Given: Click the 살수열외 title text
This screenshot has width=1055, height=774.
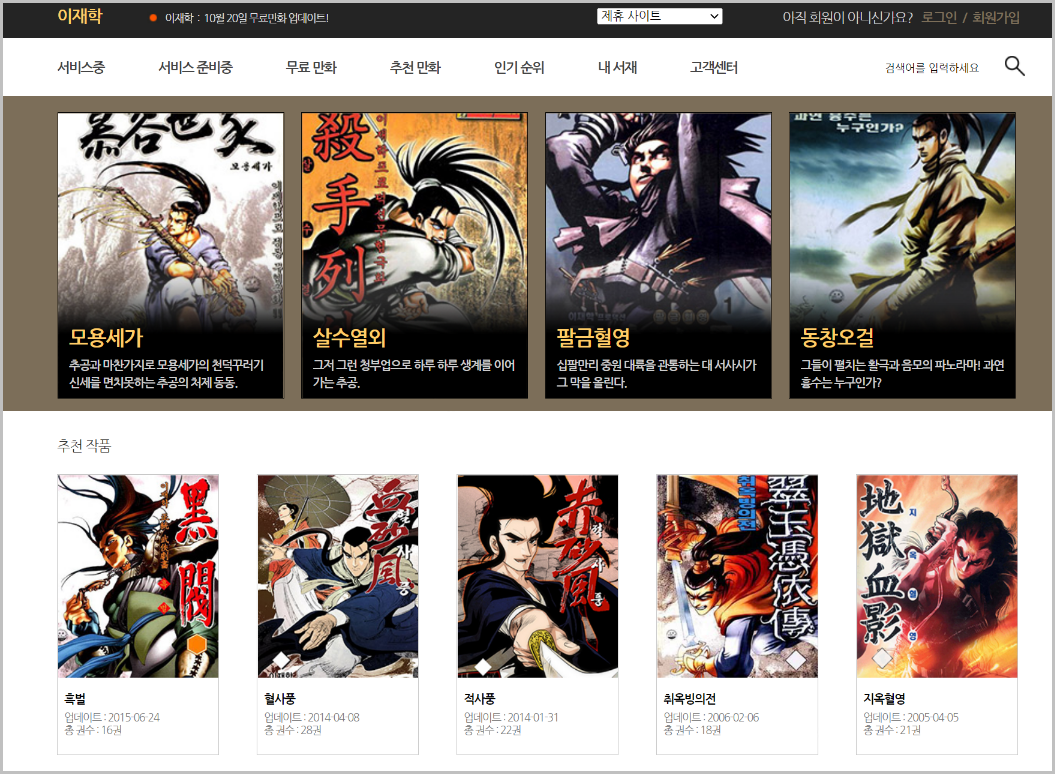Looking at the screenshot, I should coord(349,337).
